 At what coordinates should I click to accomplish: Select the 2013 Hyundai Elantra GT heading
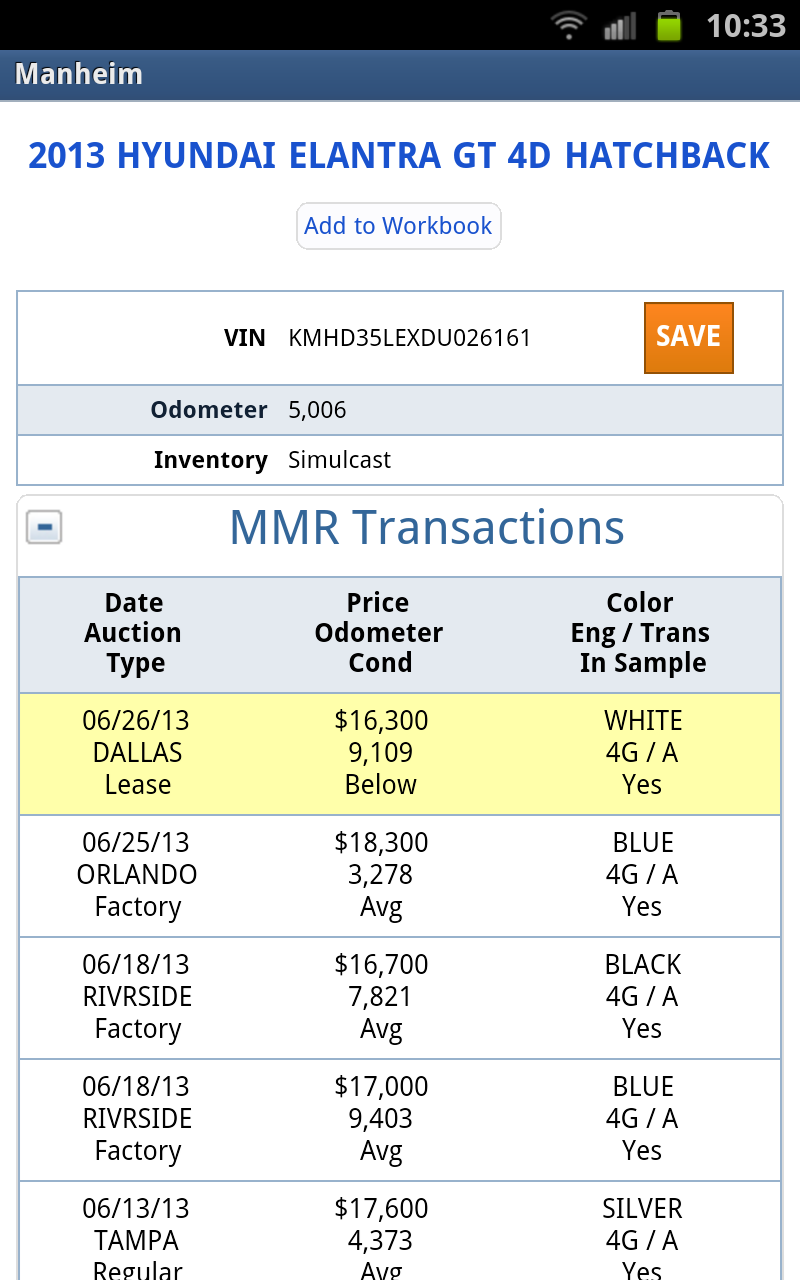tap(399, 156)
